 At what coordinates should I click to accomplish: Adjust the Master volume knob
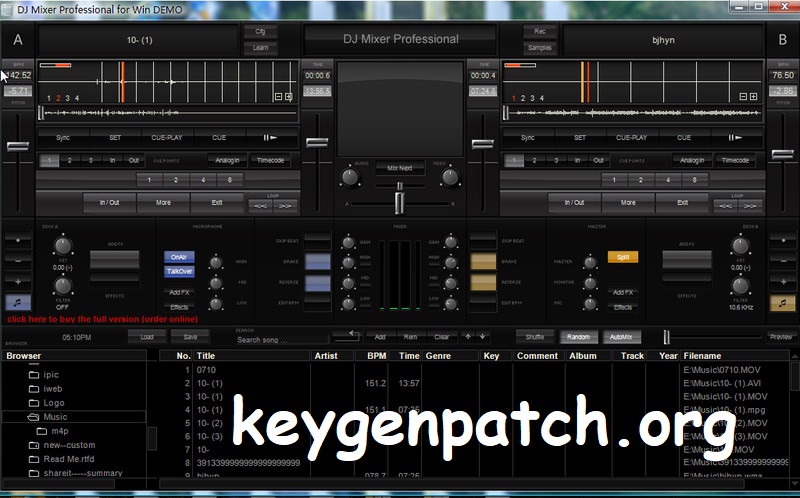coord(590,262)
